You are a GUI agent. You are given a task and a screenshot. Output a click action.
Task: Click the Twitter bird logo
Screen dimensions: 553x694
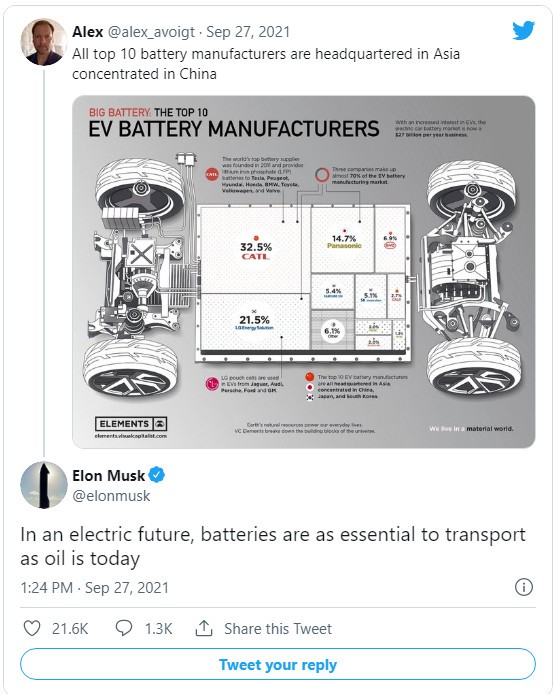[523, 31]
